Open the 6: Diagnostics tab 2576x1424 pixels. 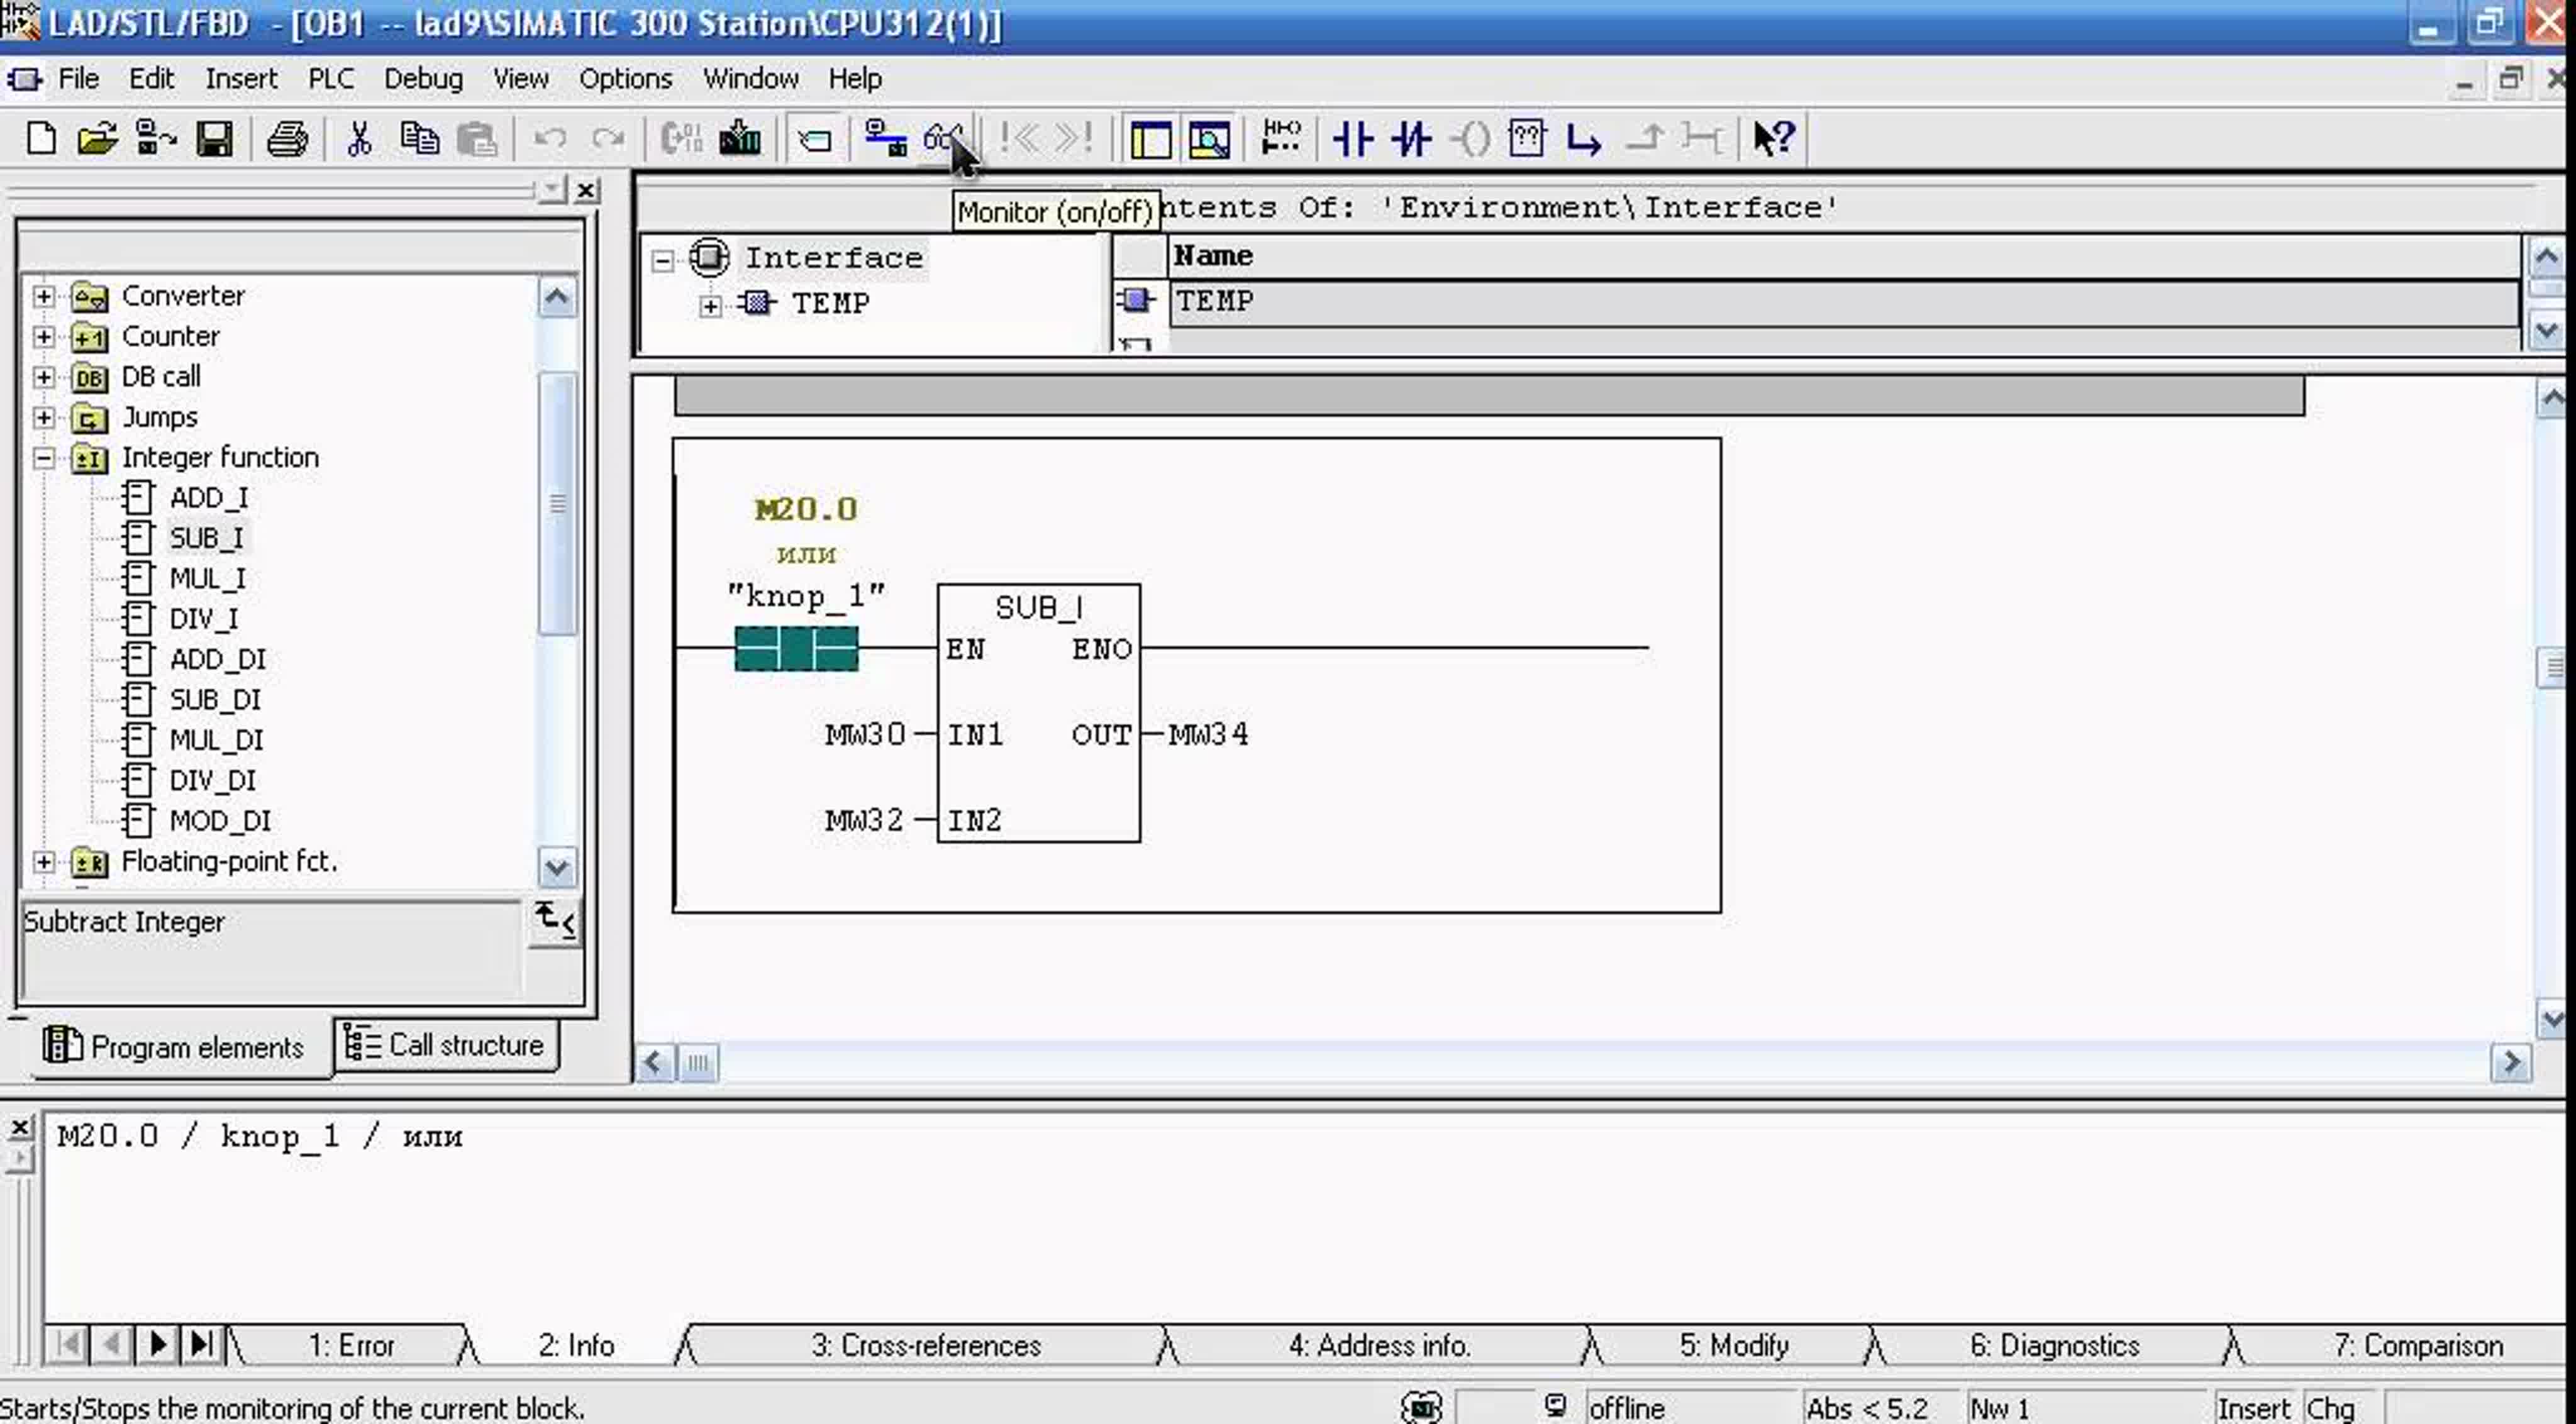tap(2054, 1346)
